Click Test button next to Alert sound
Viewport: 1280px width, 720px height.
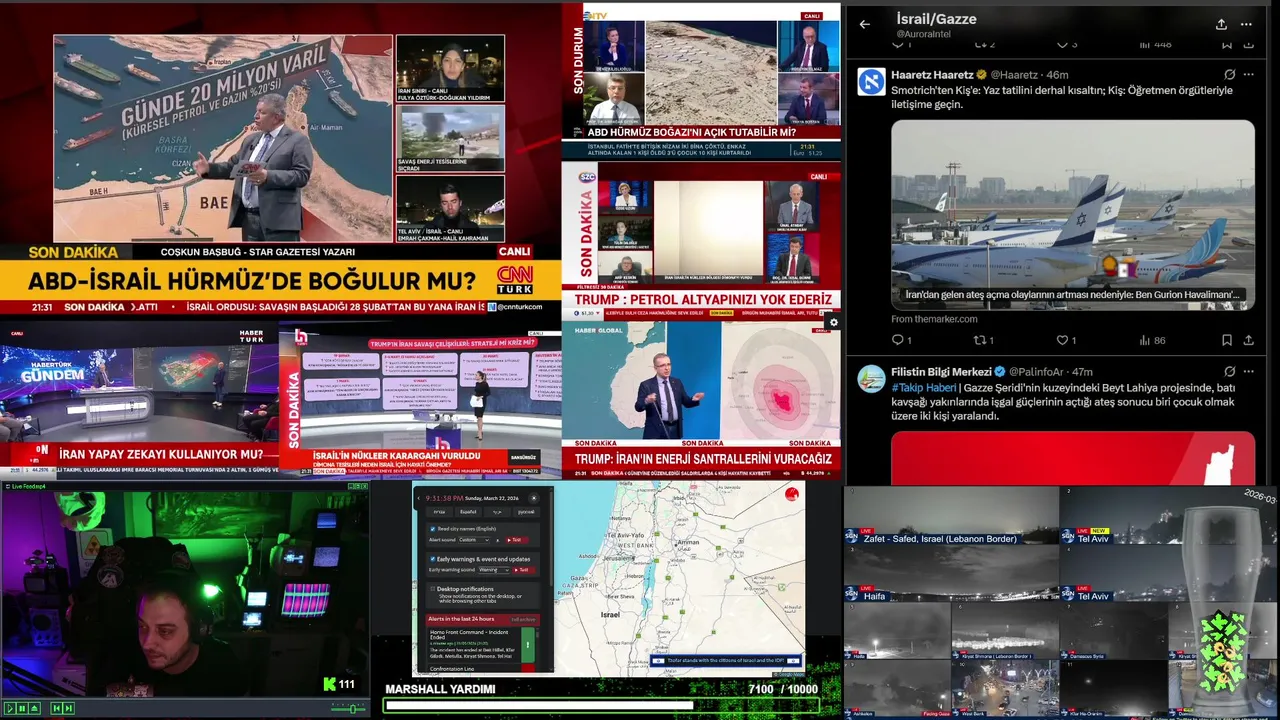tap(517, 540)
